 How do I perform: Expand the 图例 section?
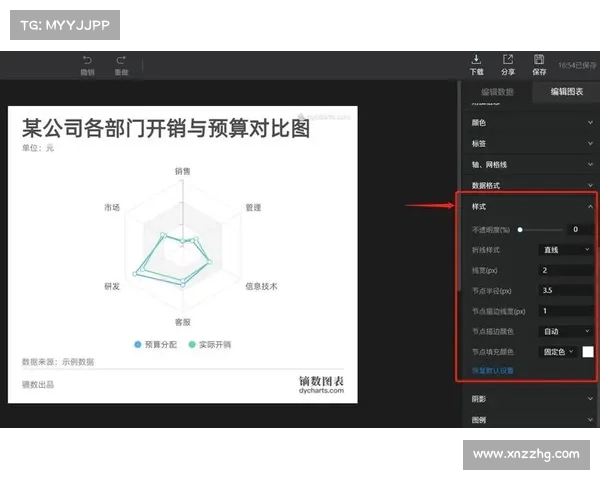[x=532, y=420]
